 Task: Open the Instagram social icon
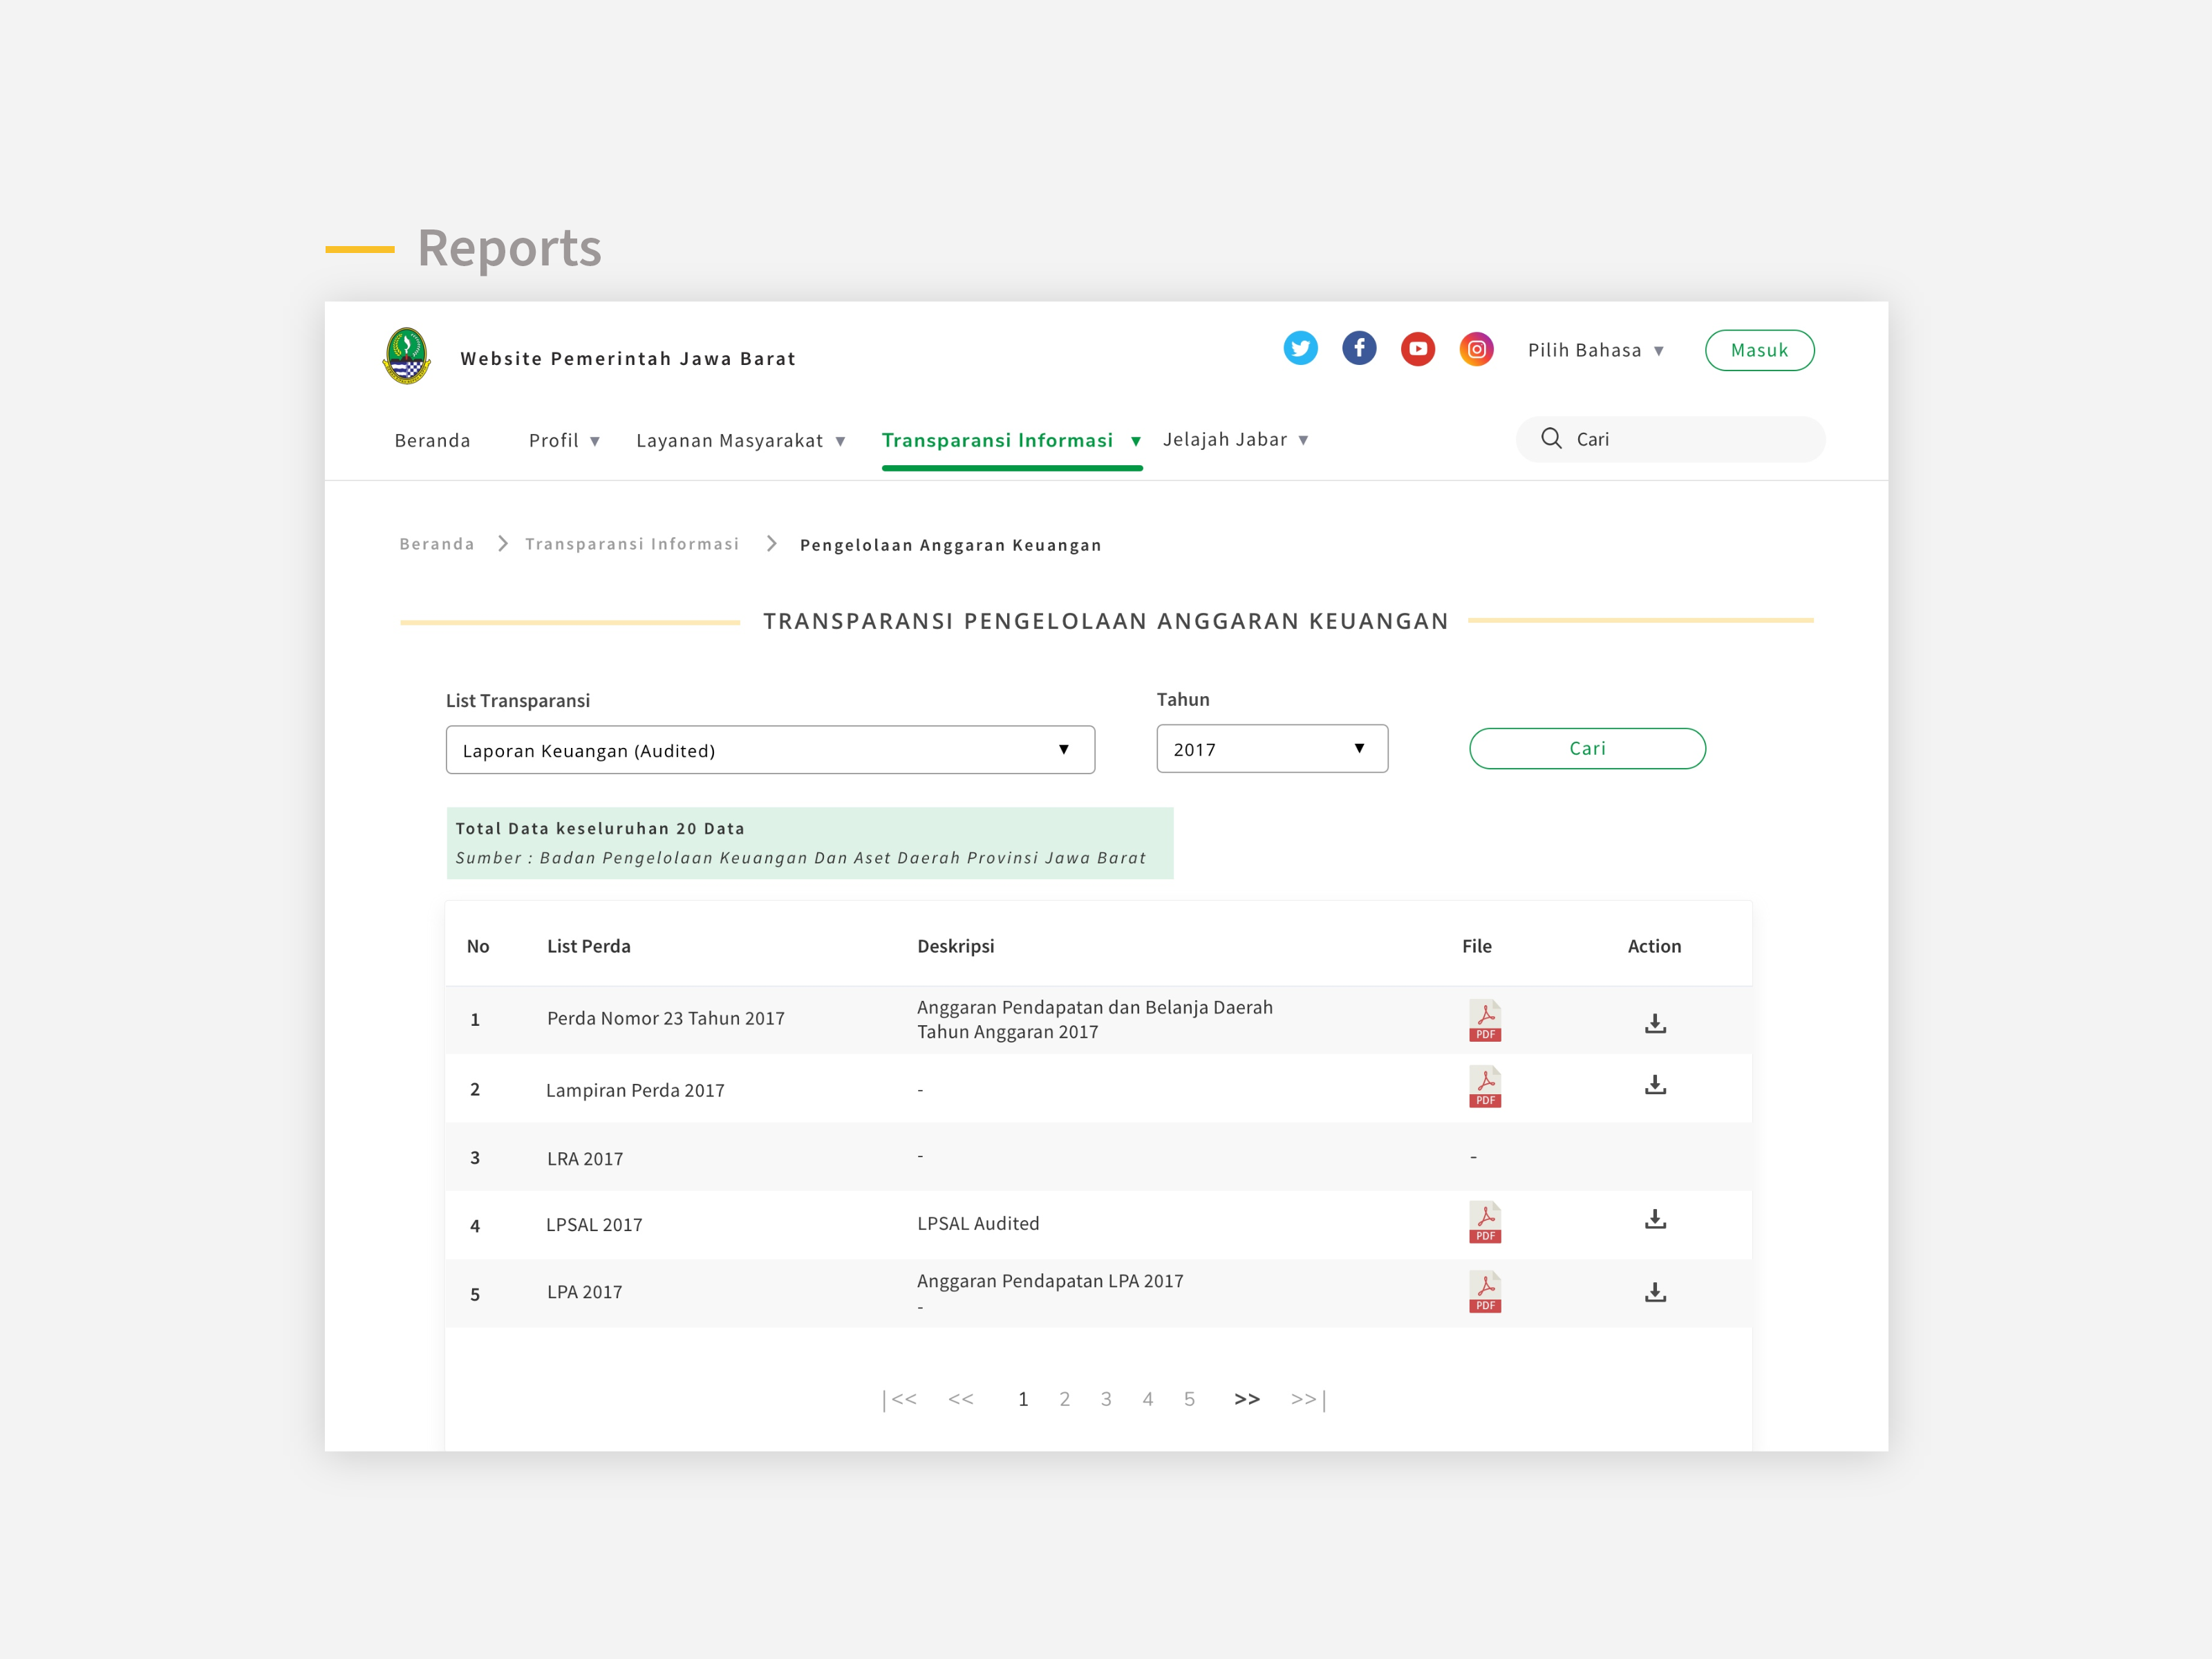(1477, 349)
